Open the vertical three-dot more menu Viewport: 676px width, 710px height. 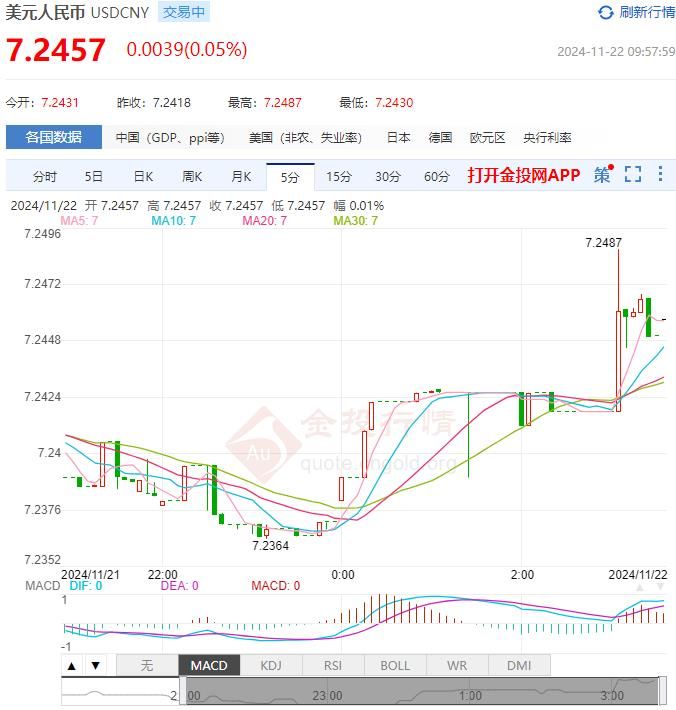pyautogui.click(x=660, y=175)
